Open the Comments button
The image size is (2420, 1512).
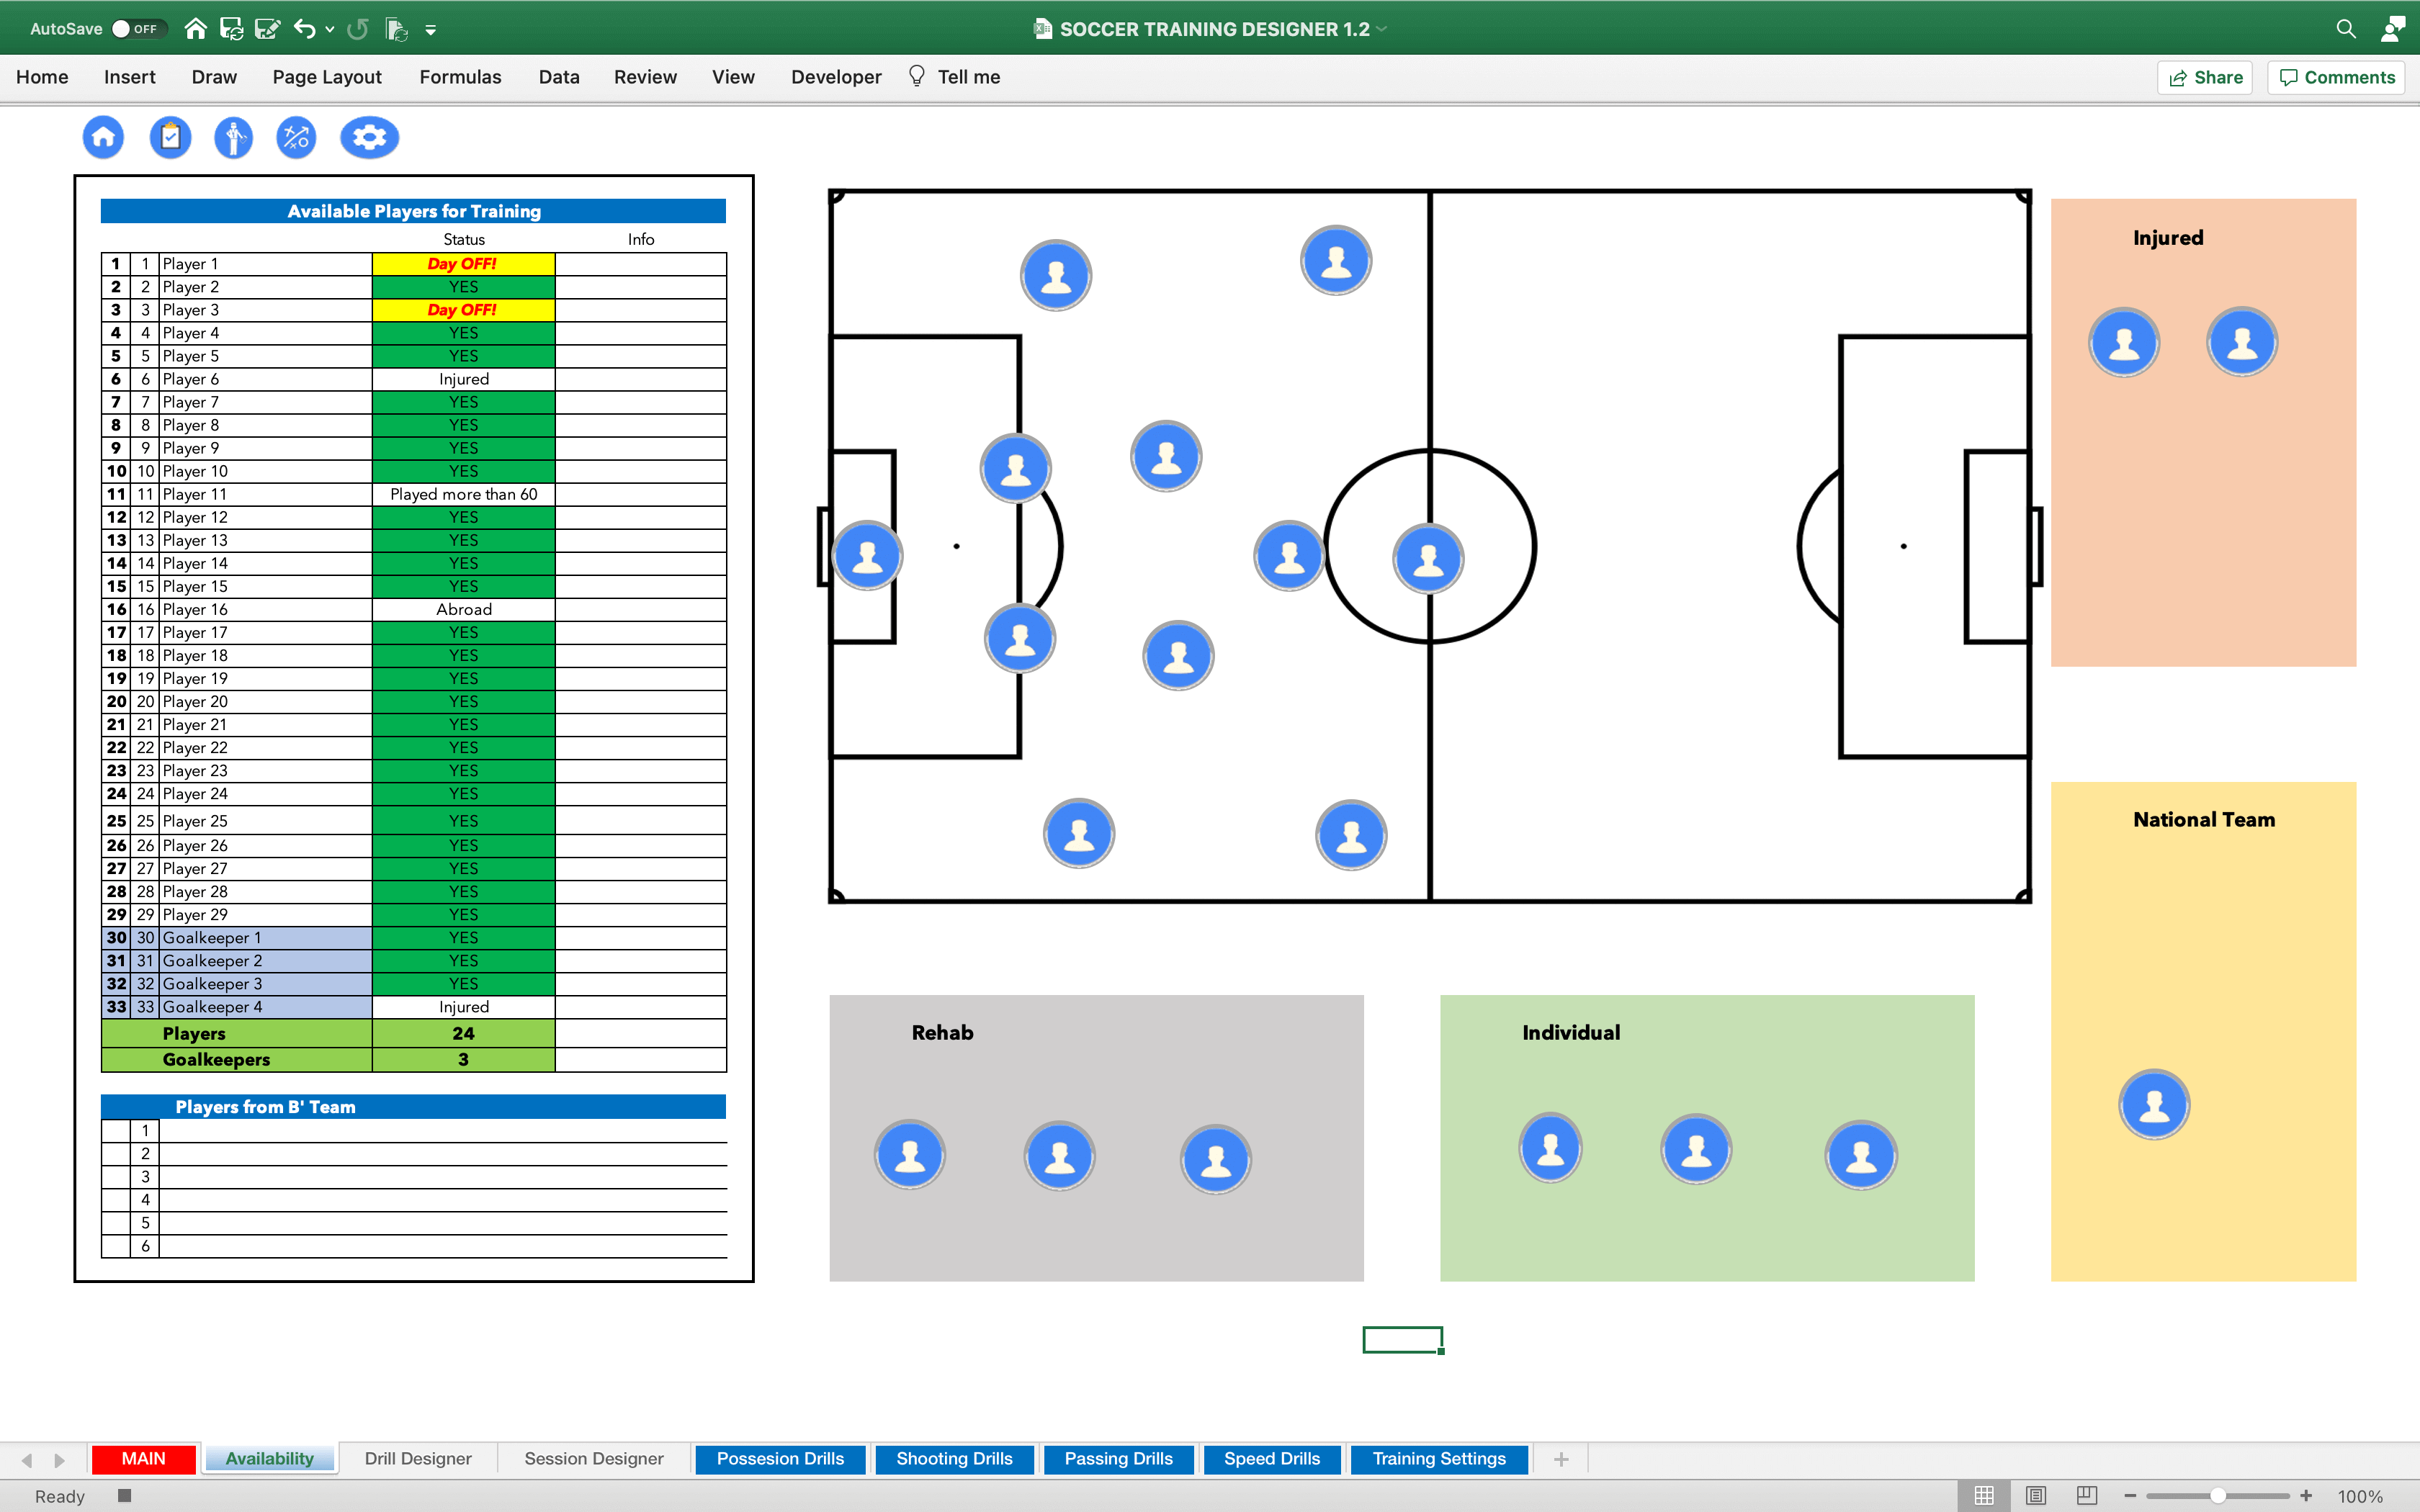(2336, 77)
